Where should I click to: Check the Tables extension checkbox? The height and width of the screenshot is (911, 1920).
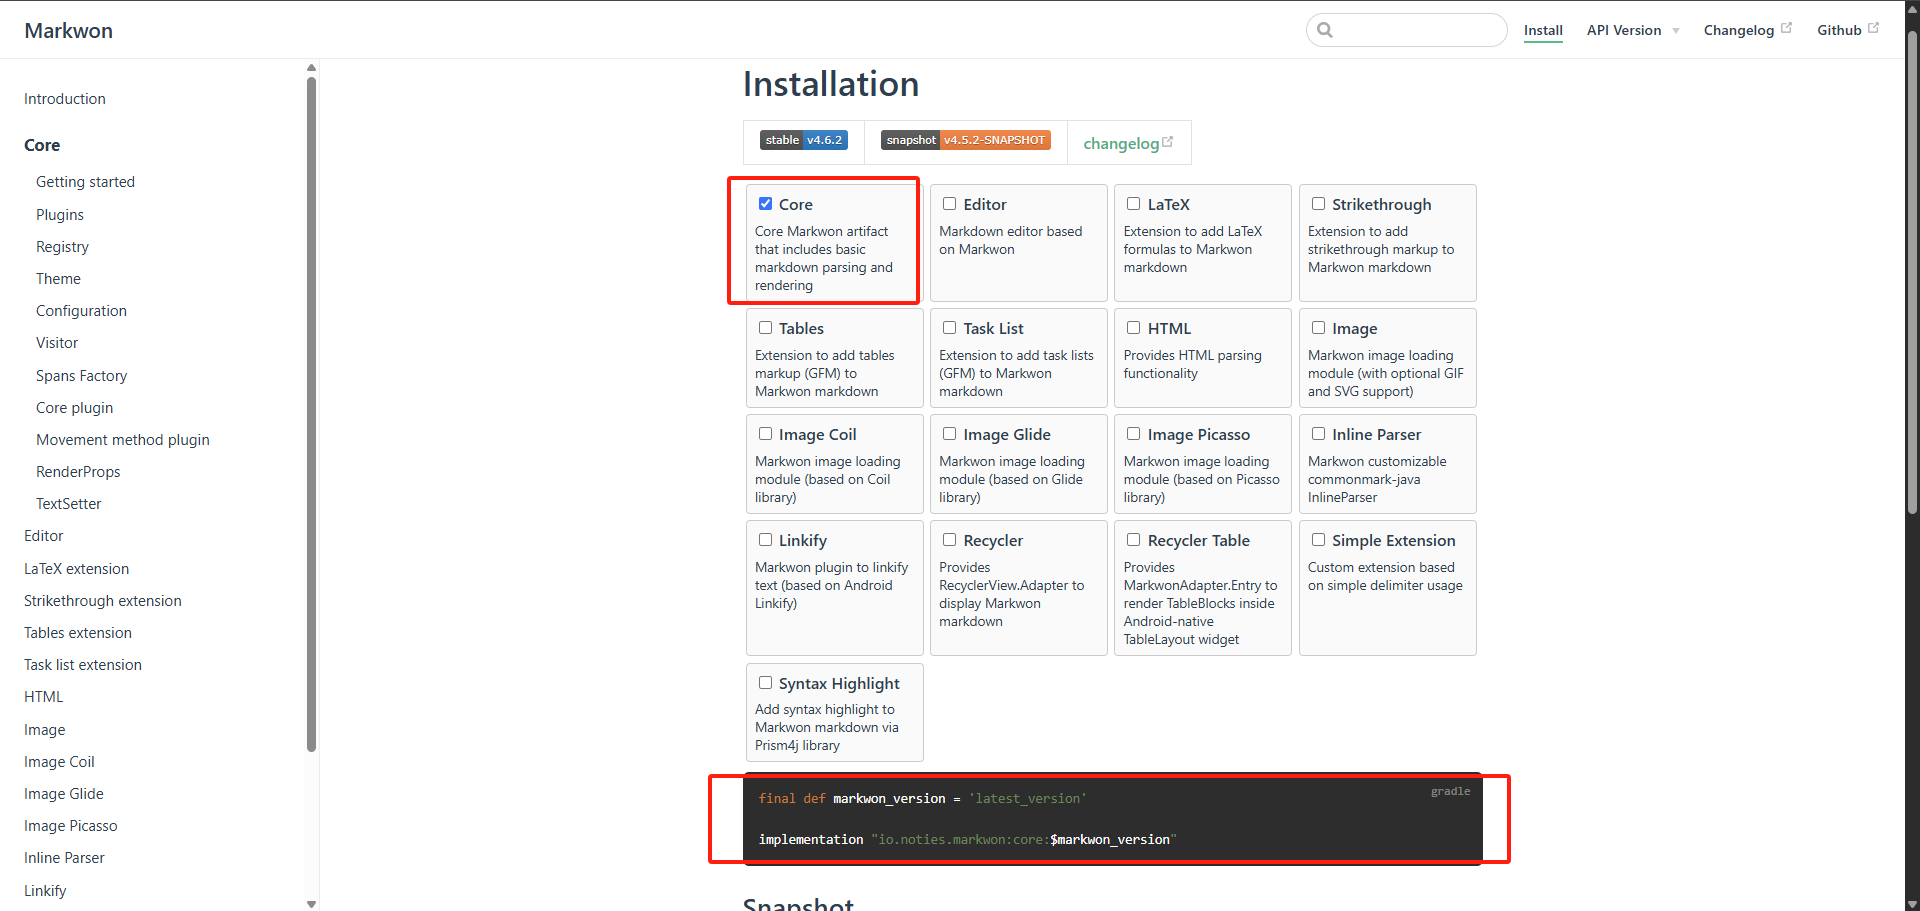coord(765,327)
